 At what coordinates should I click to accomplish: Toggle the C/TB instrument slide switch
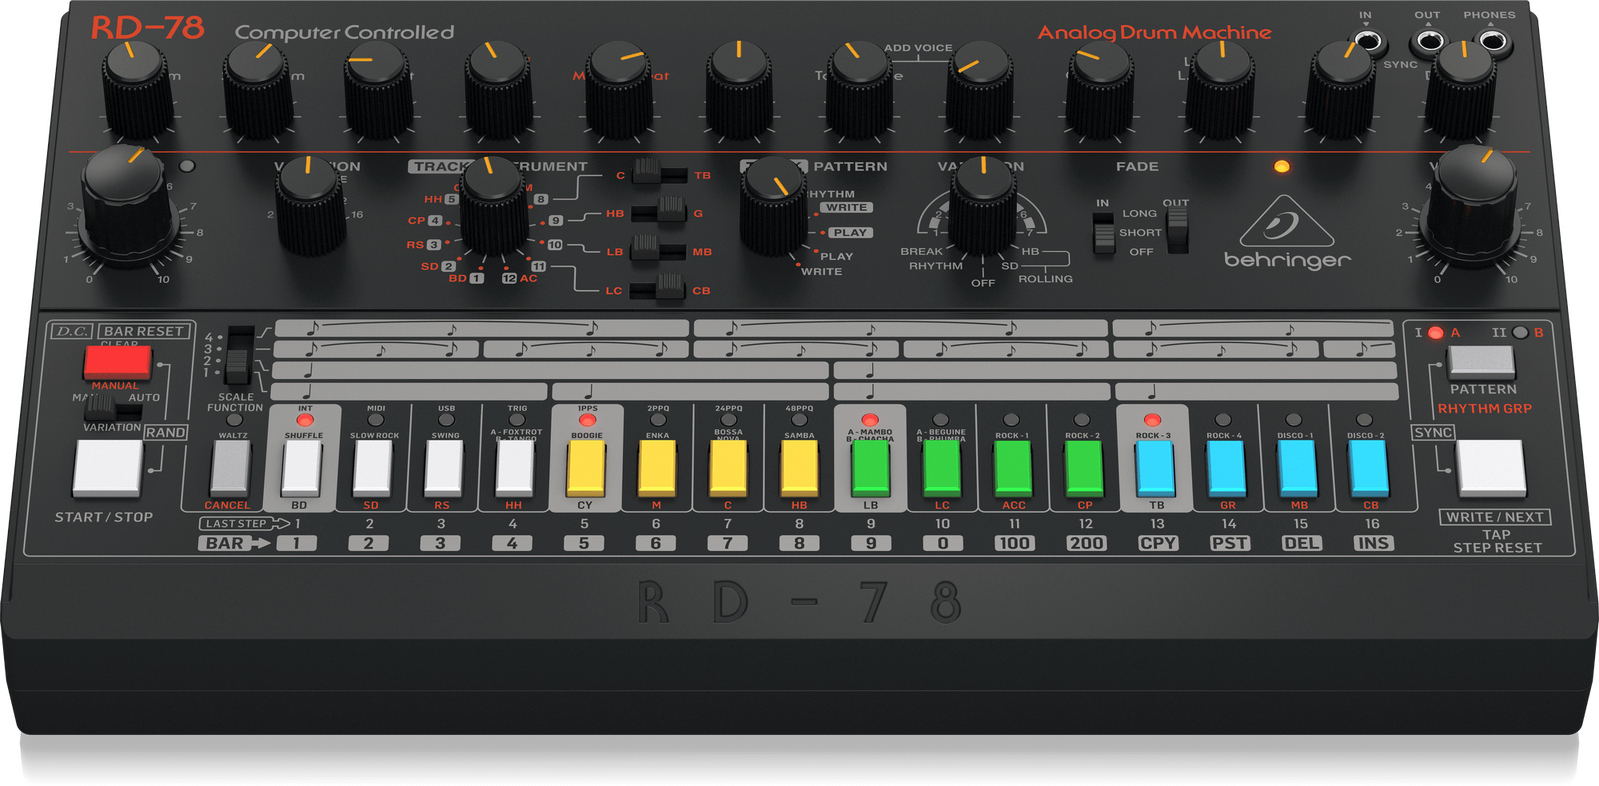click(656, 173)
